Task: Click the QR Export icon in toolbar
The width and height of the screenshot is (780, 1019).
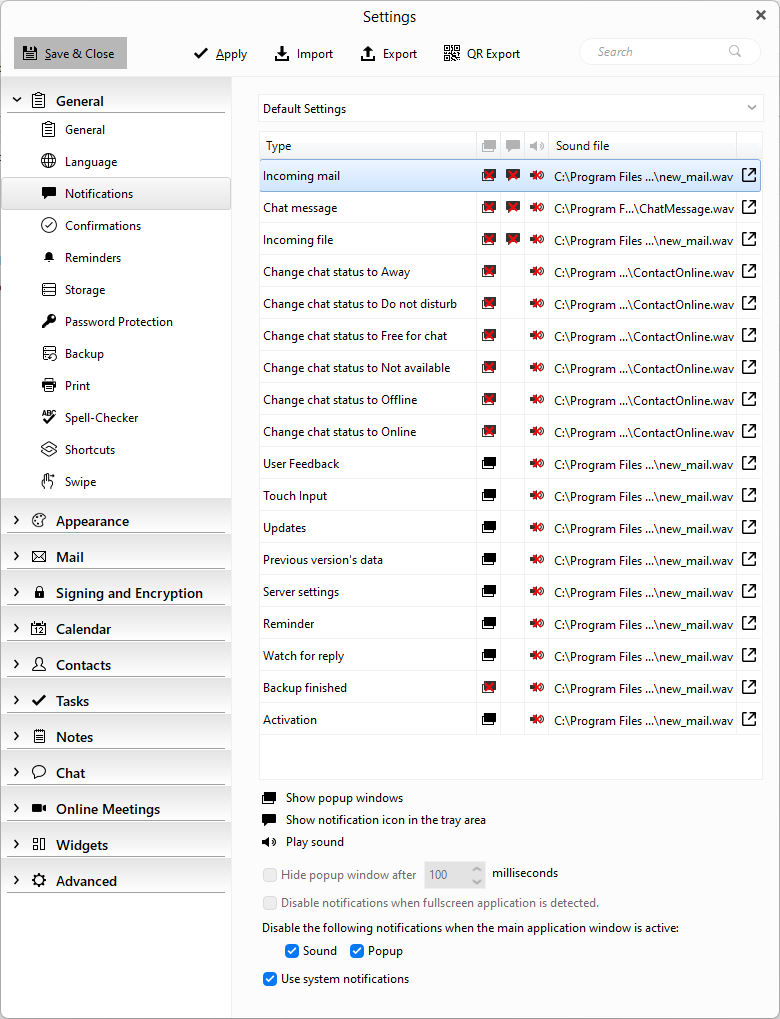Action: 452,54
